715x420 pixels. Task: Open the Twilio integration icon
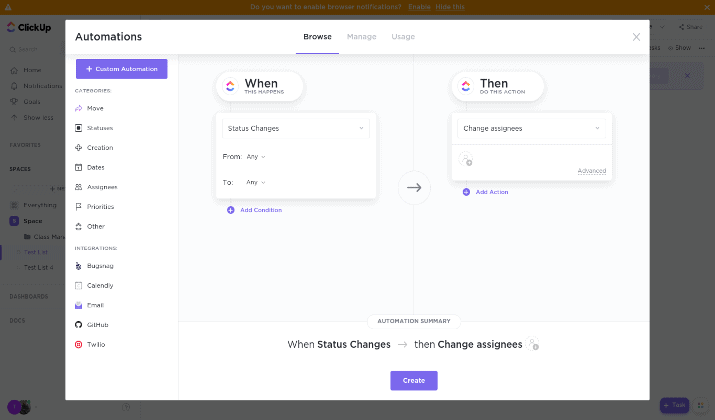[78, 344]
